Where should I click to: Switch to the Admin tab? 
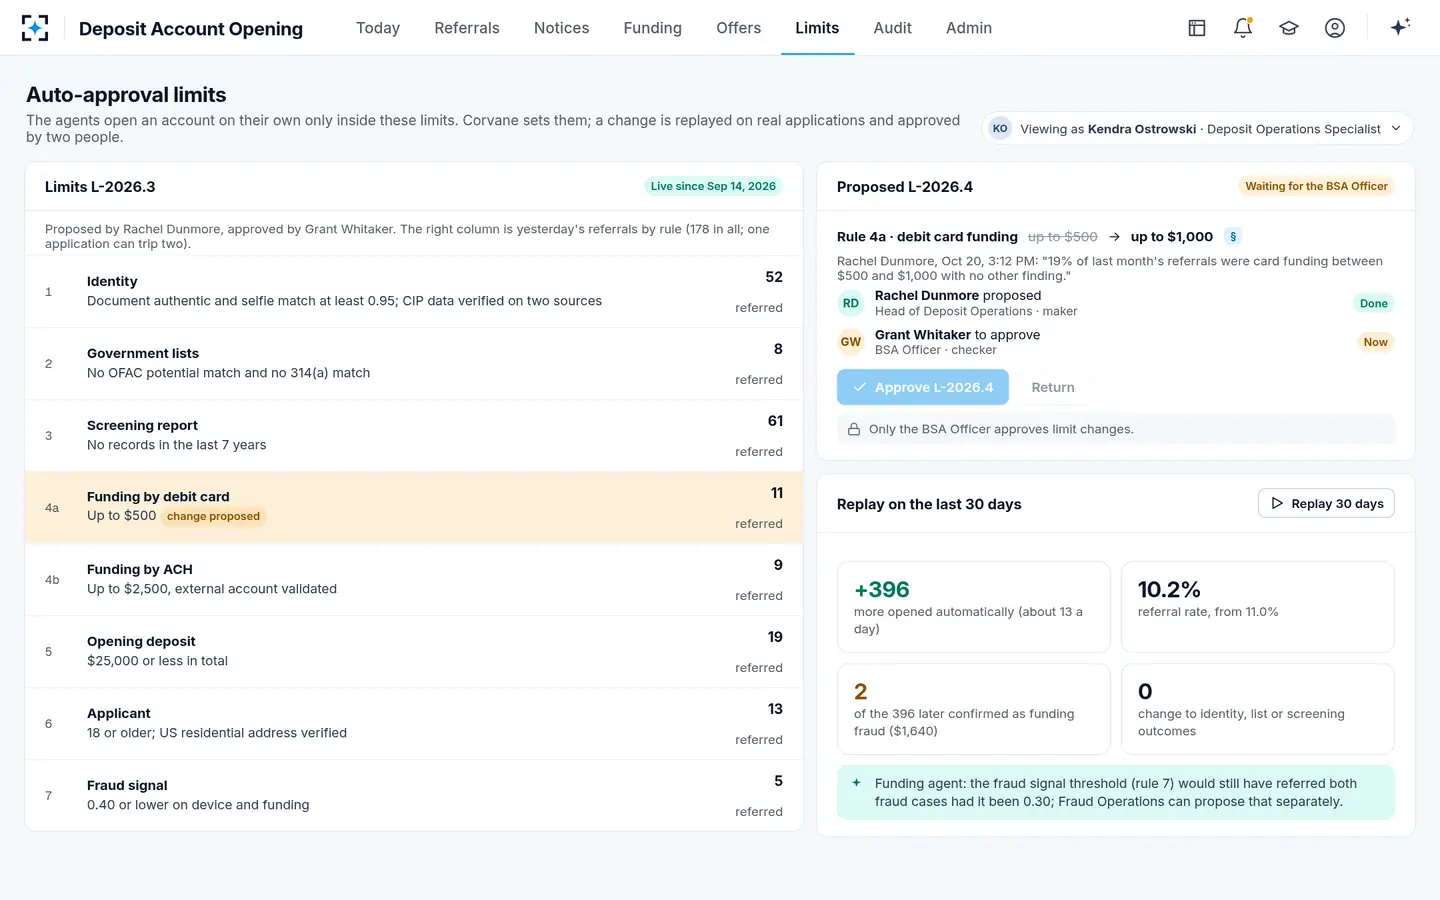pos(969,28)
